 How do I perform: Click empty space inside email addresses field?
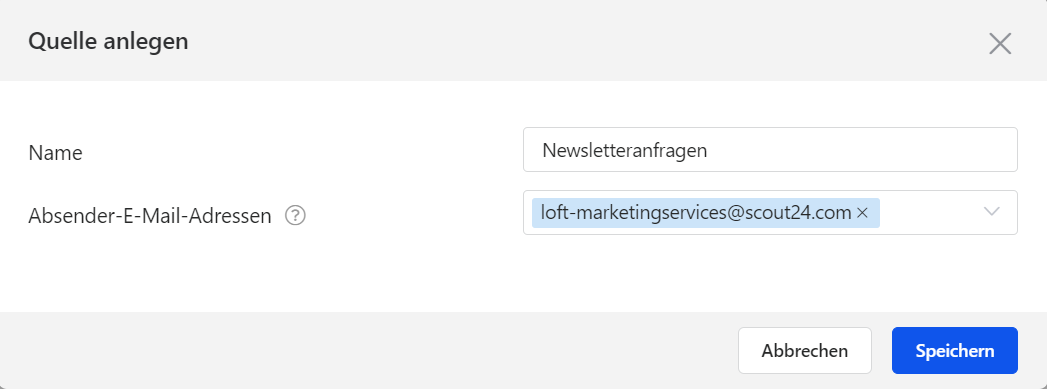point(929,213)
